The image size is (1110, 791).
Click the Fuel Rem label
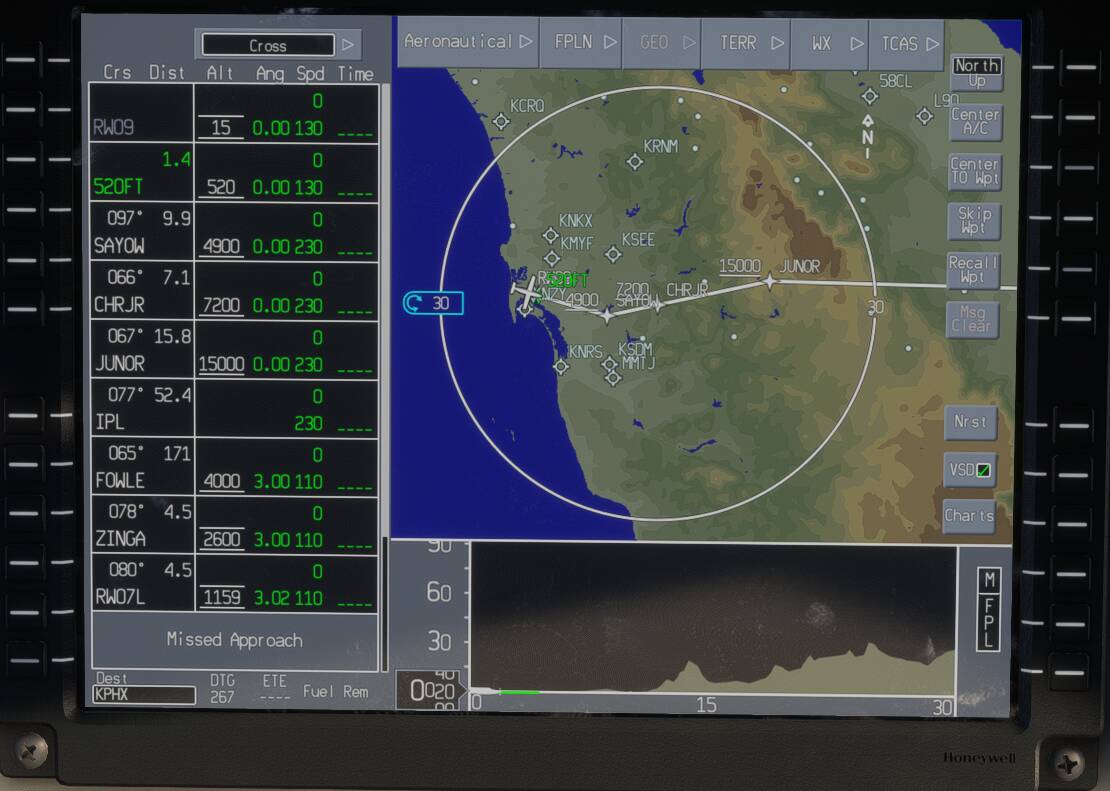click(336, 692)
